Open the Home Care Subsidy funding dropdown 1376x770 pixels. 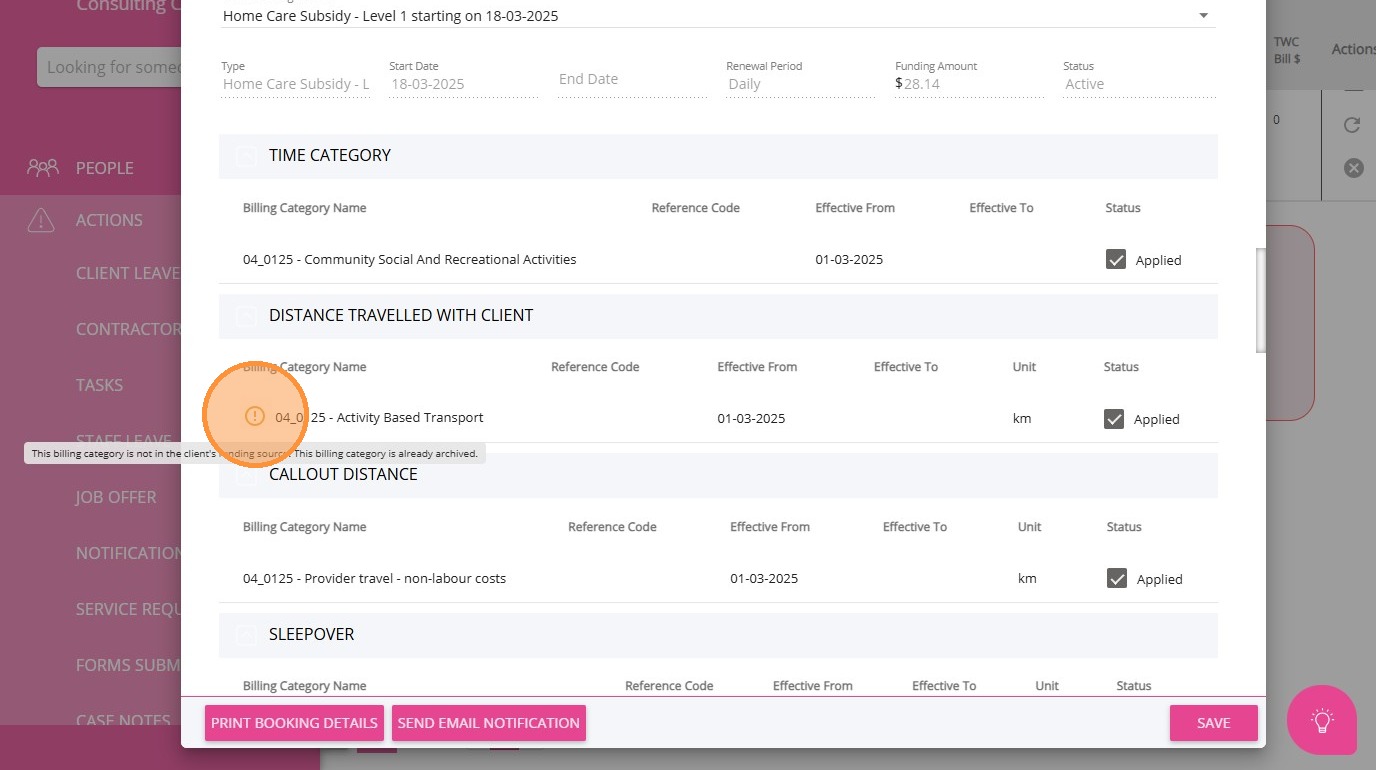point(1203,16)
